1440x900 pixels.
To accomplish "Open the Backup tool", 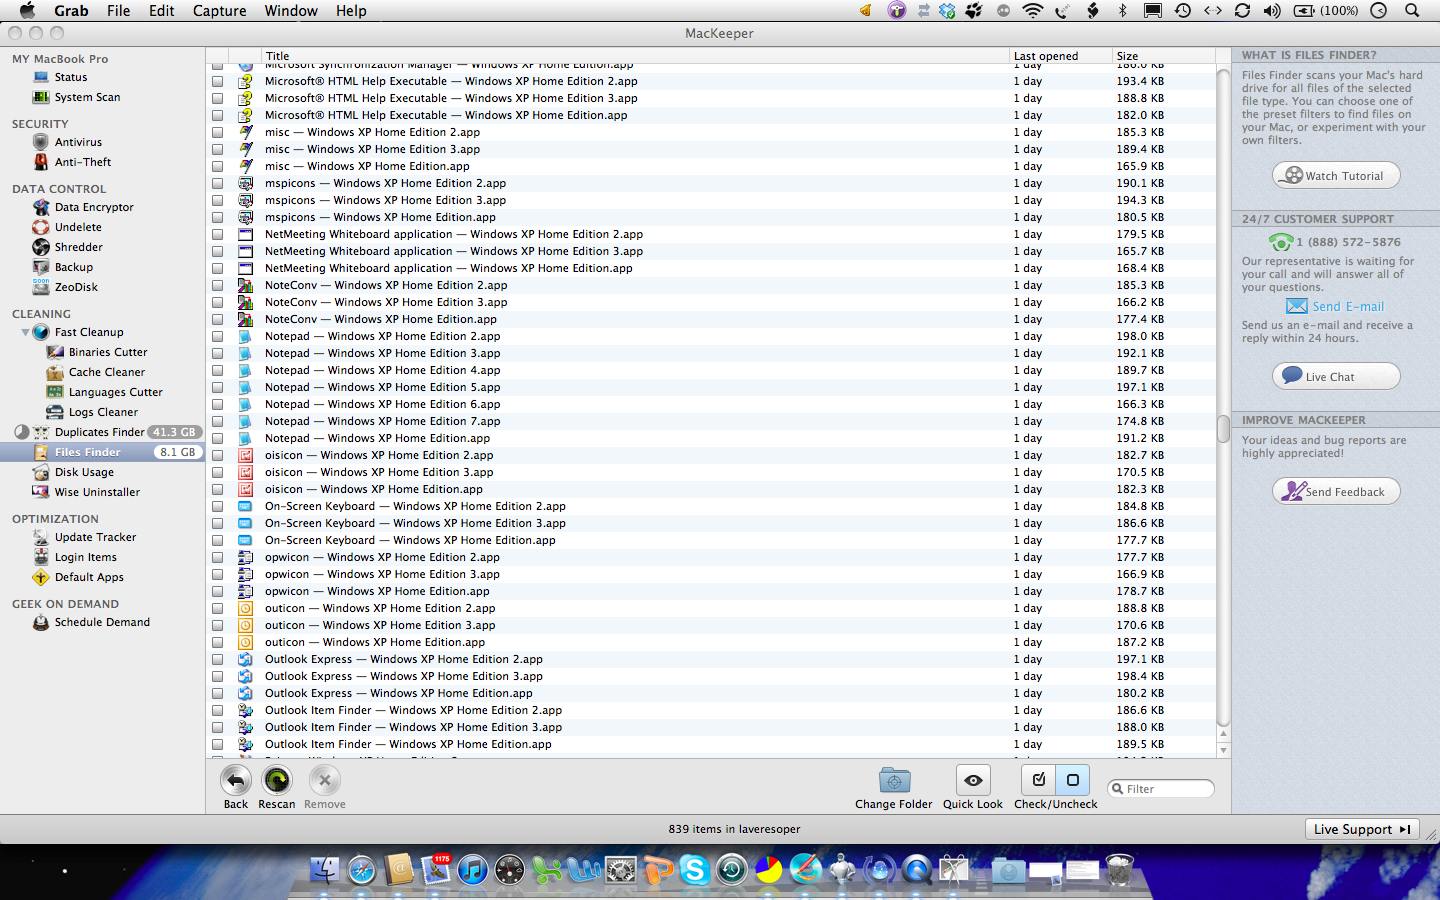I will point(73,267).
